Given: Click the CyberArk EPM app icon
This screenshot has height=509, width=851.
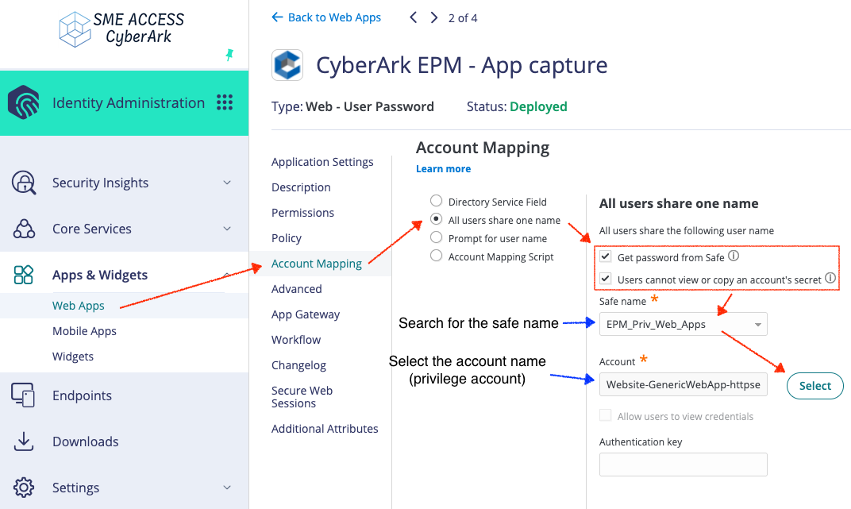Looking at the screenshot, I should coord(287,65).
